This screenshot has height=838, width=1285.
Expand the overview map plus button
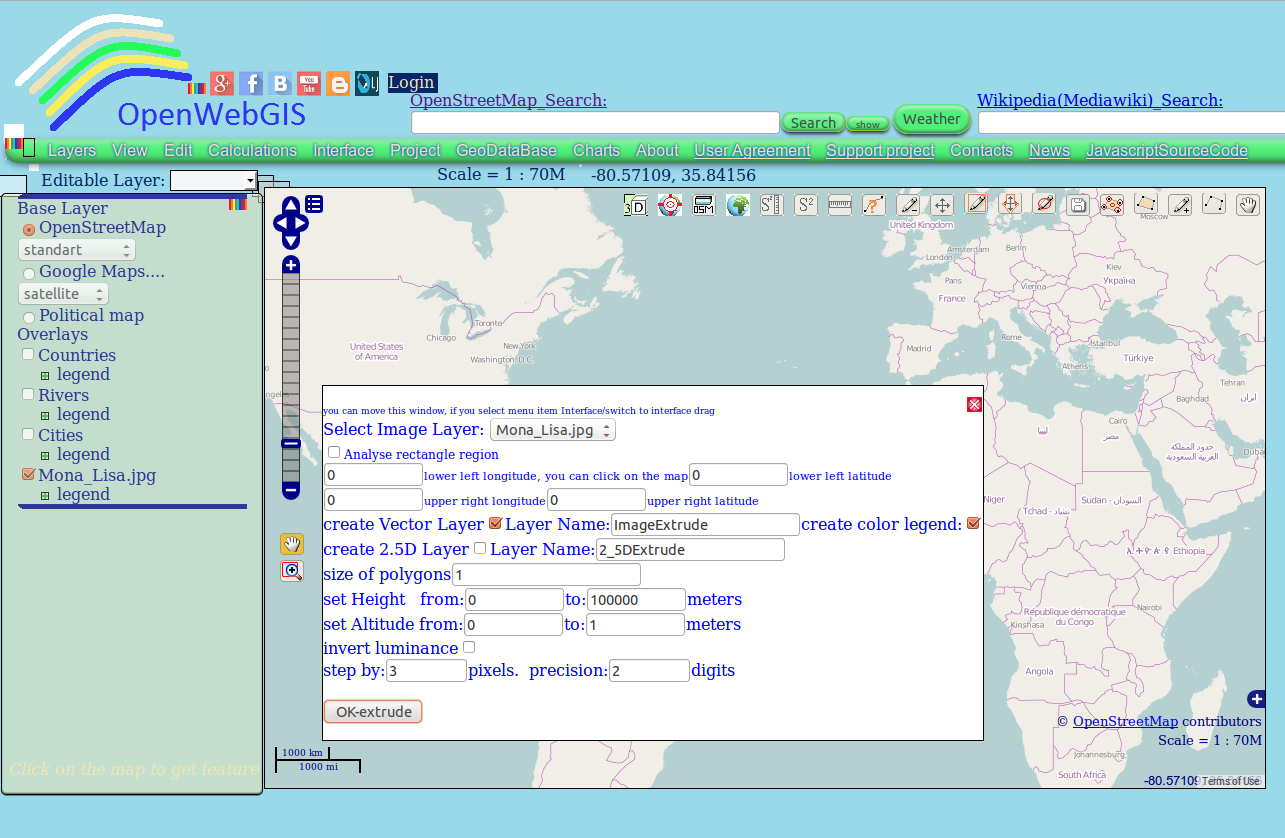[1257, 699]
